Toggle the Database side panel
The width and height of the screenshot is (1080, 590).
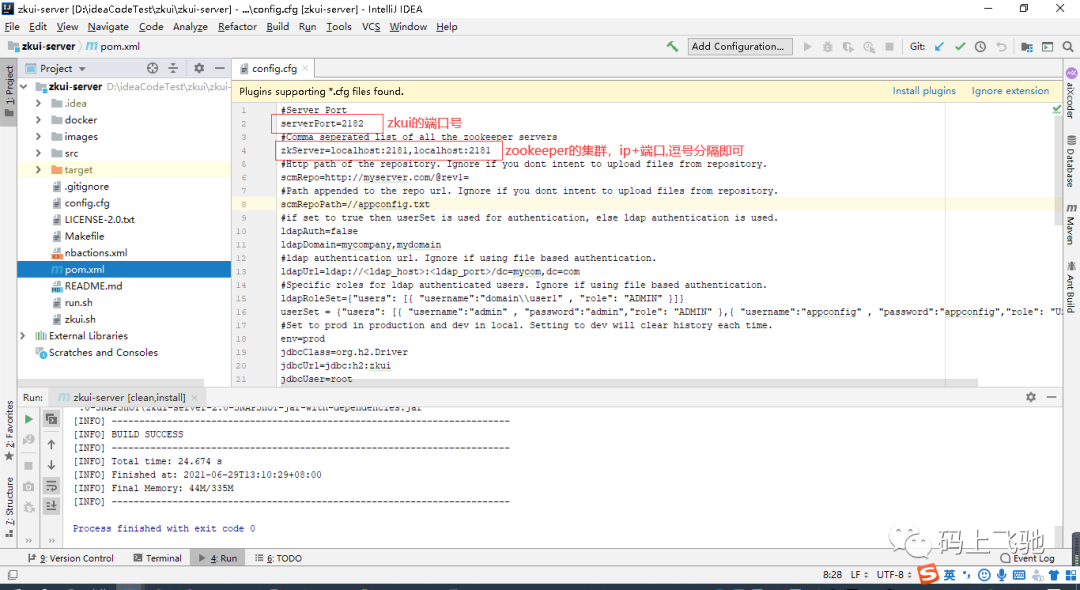click(1071, 162)
